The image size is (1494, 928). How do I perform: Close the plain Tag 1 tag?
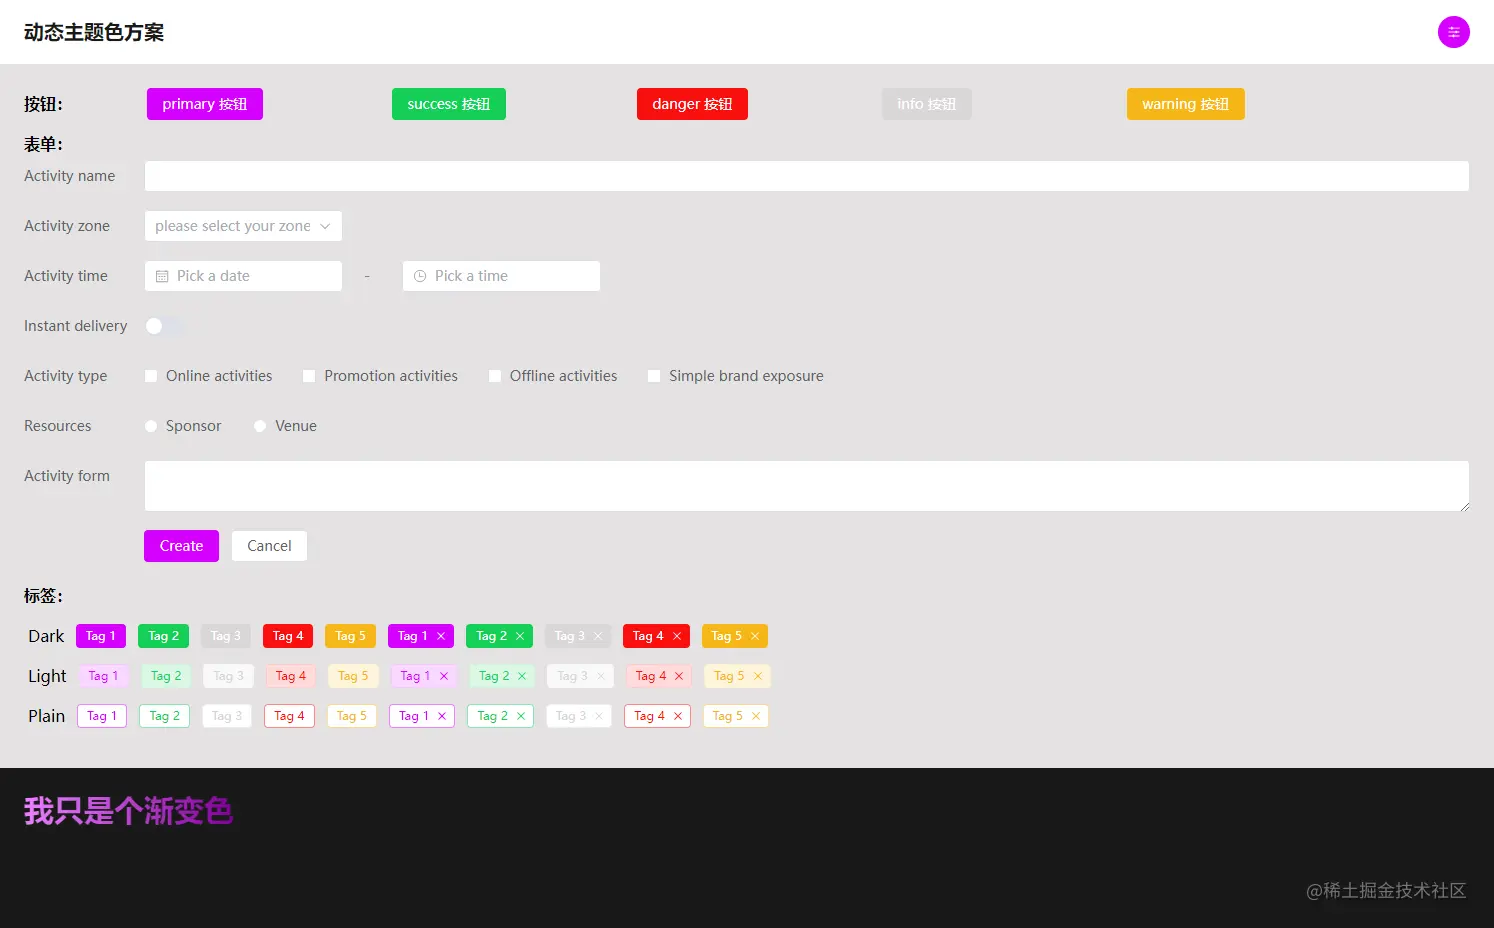tap(442, 716)
